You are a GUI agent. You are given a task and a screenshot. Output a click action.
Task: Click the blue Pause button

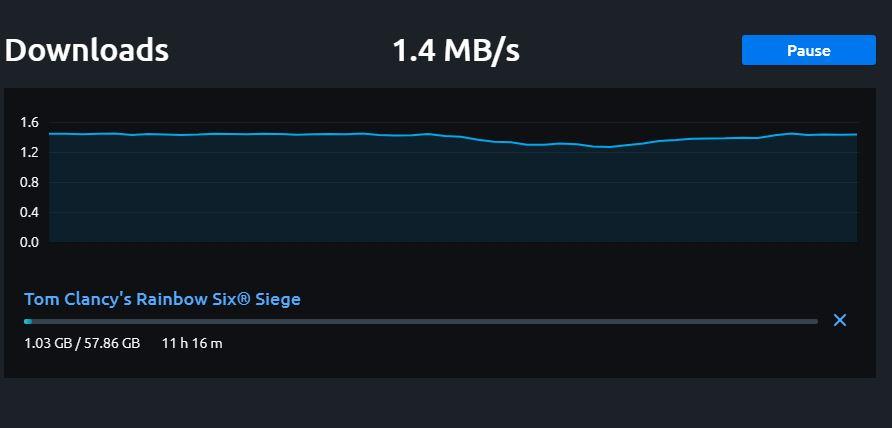pos(808,50)
